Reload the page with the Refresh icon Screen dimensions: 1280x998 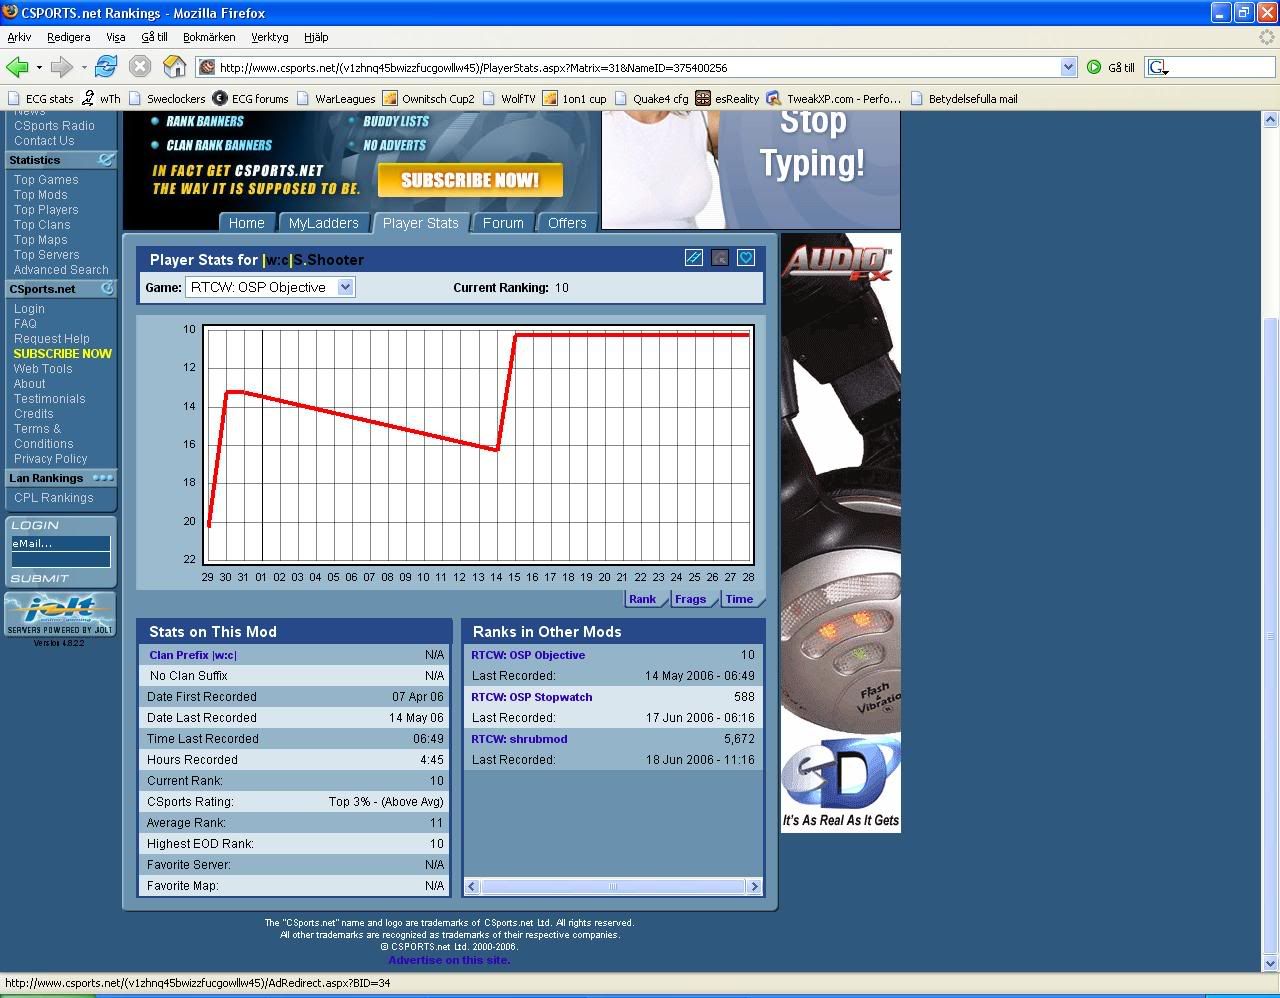(x=106, y=67)
